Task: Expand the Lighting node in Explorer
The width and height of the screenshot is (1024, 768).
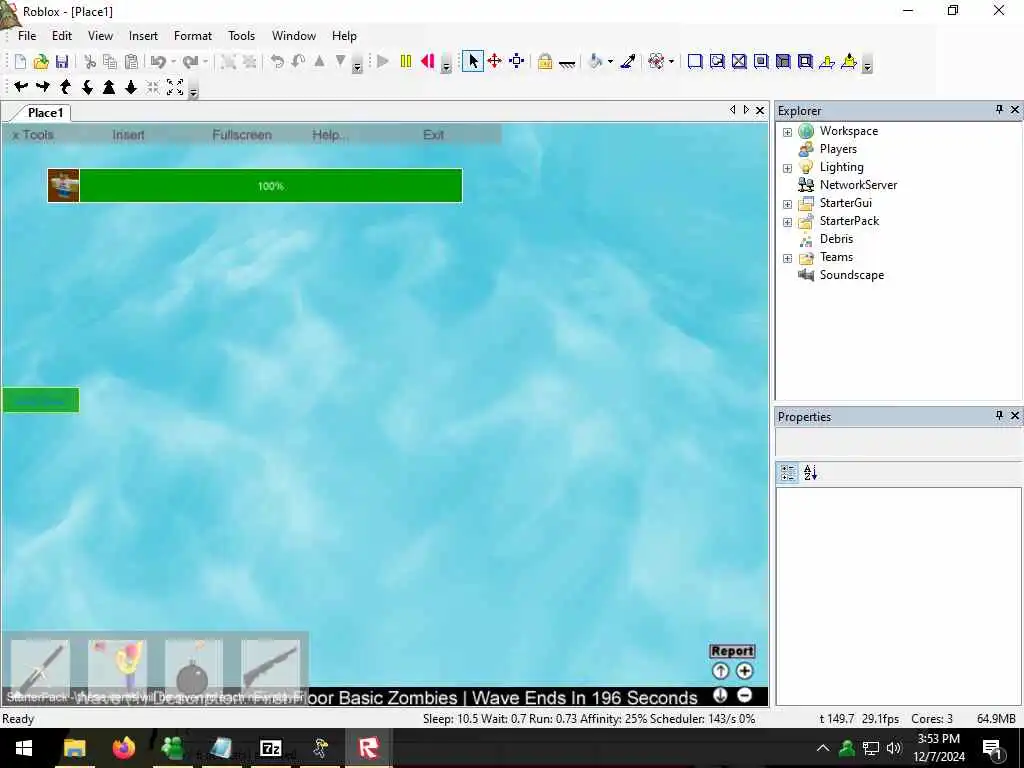Action: (788, 168)
